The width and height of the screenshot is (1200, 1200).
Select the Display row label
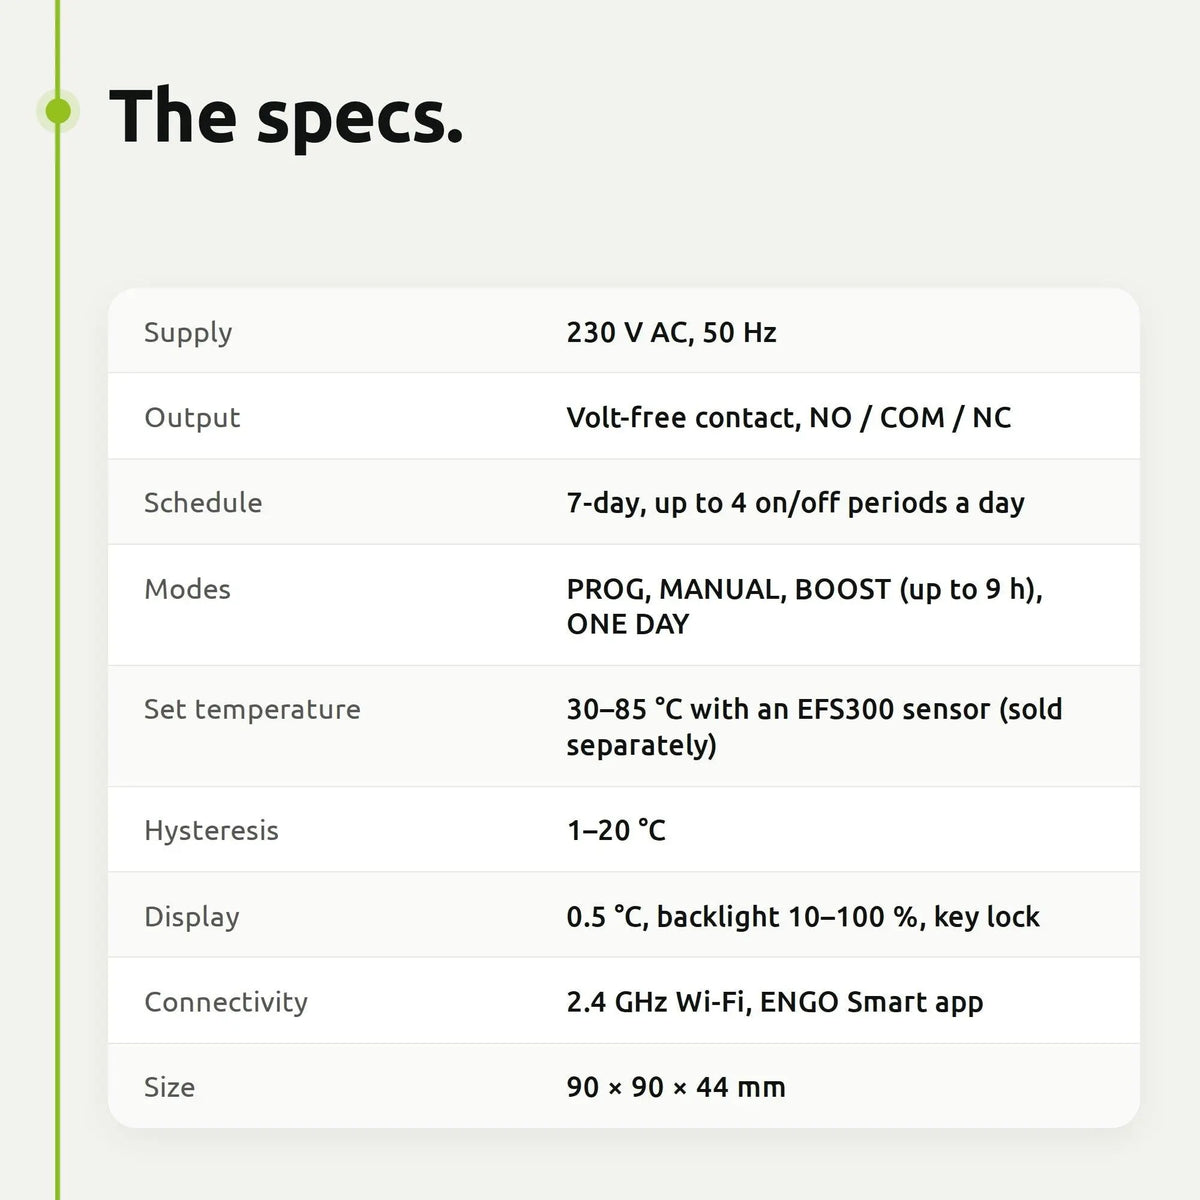(192, 917)
